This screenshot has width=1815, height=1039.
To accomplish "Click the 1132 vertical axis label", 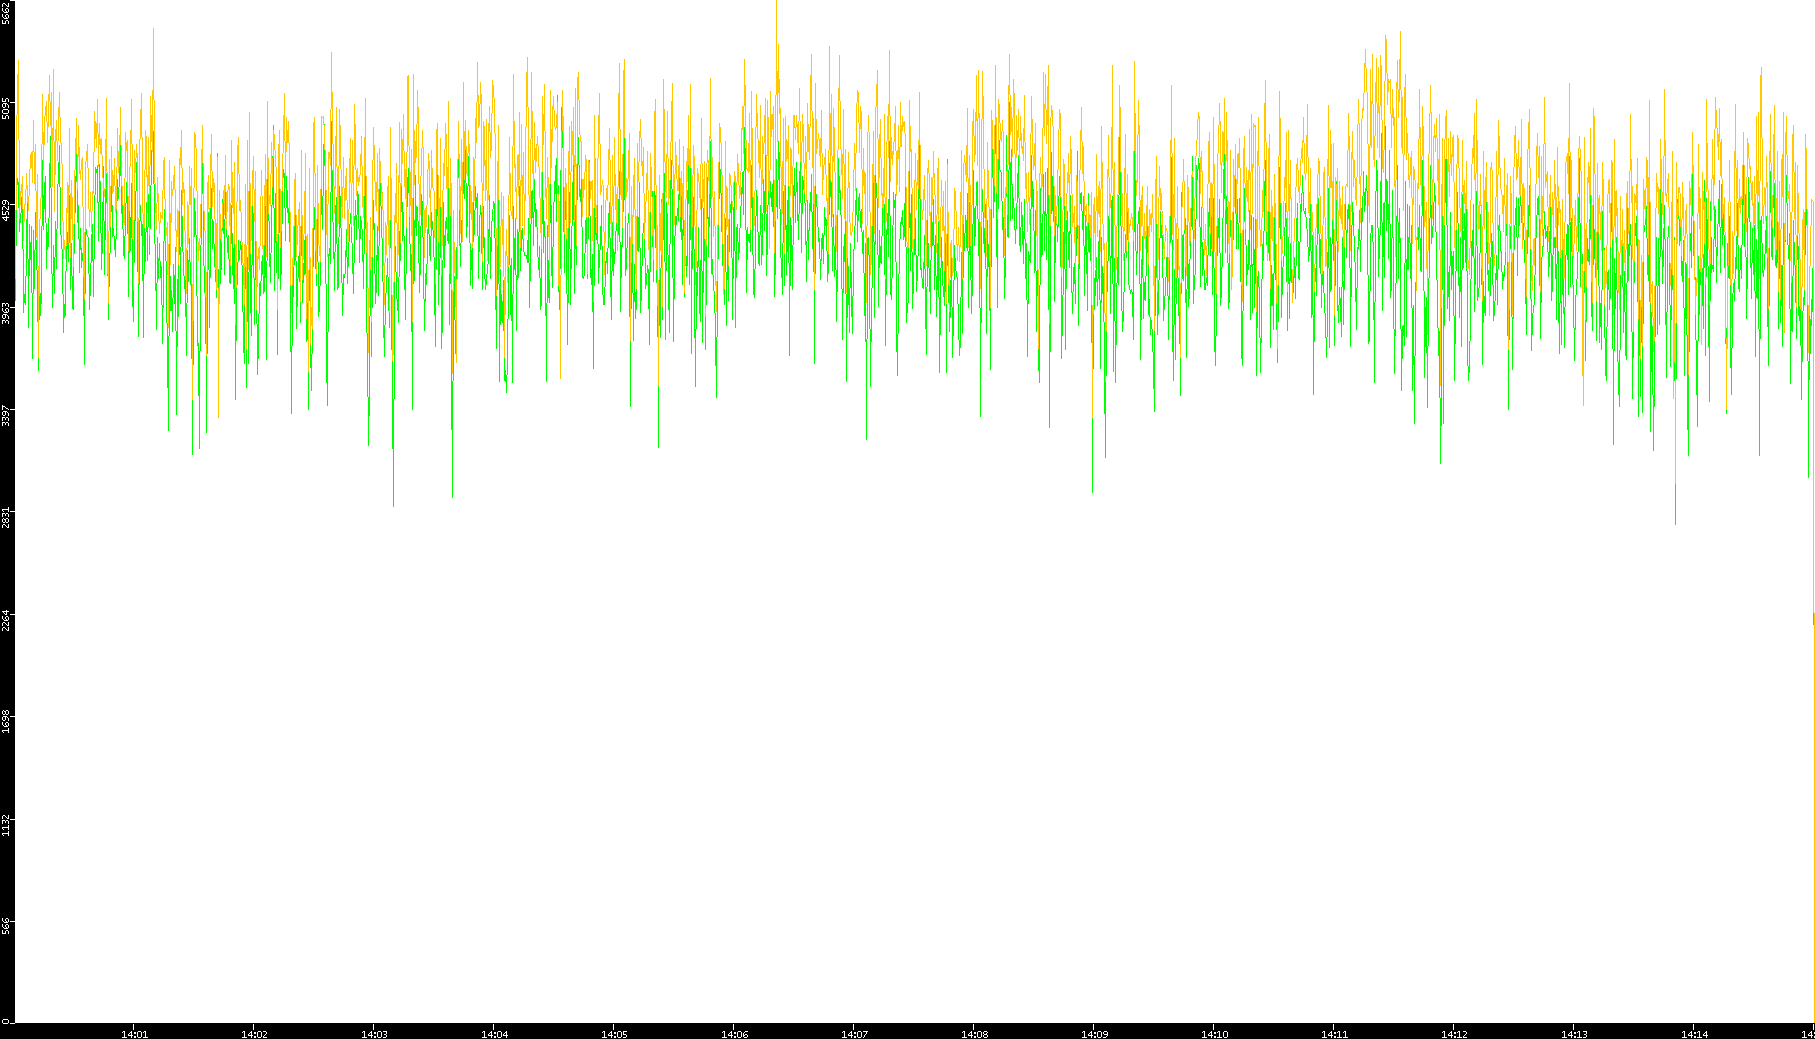I will pos(6,825).
